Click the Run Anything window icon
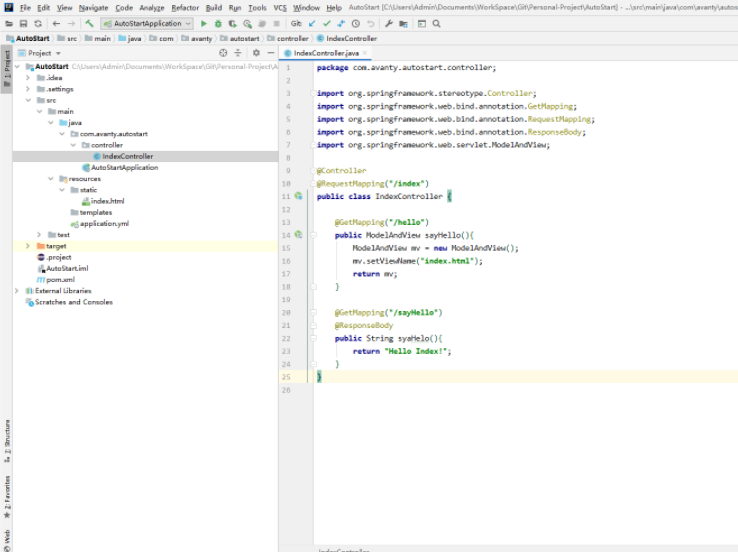 point(422,24)
